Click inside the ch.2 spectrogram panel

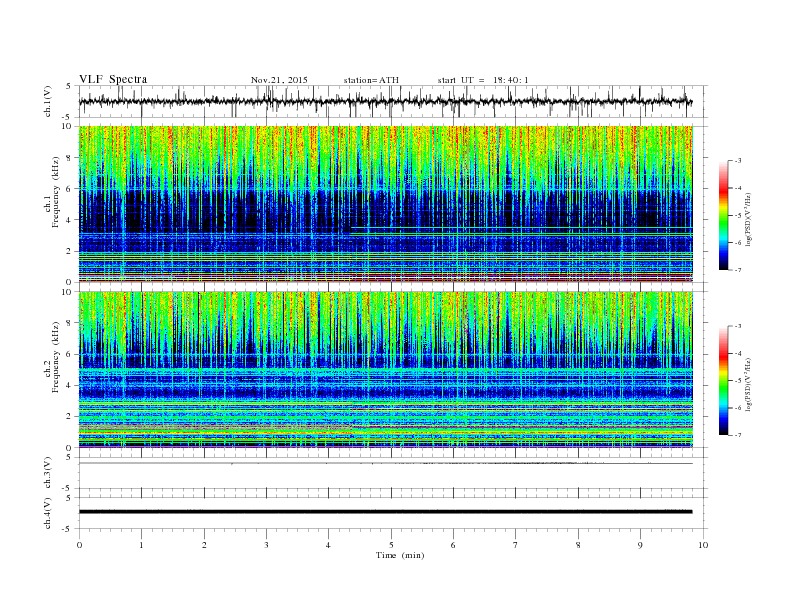click(386, 370)
